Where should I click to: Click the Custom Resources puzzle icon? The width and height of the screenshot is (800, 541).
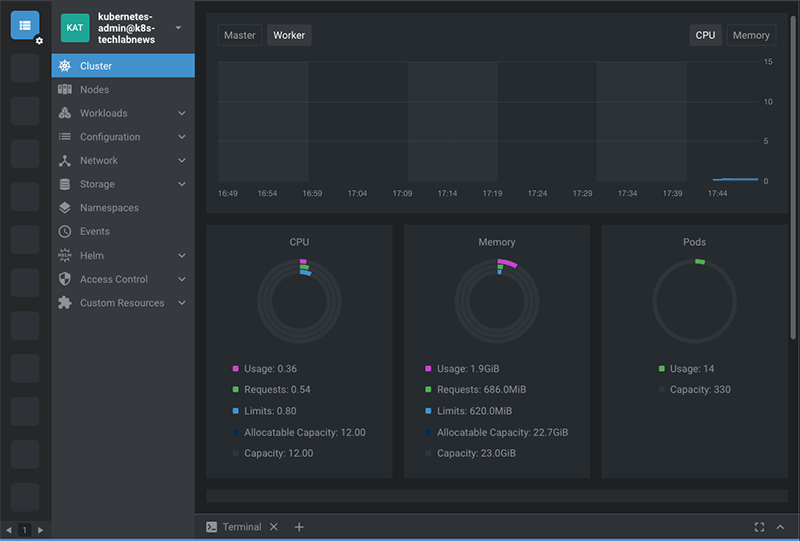click(x=65, y=303)
